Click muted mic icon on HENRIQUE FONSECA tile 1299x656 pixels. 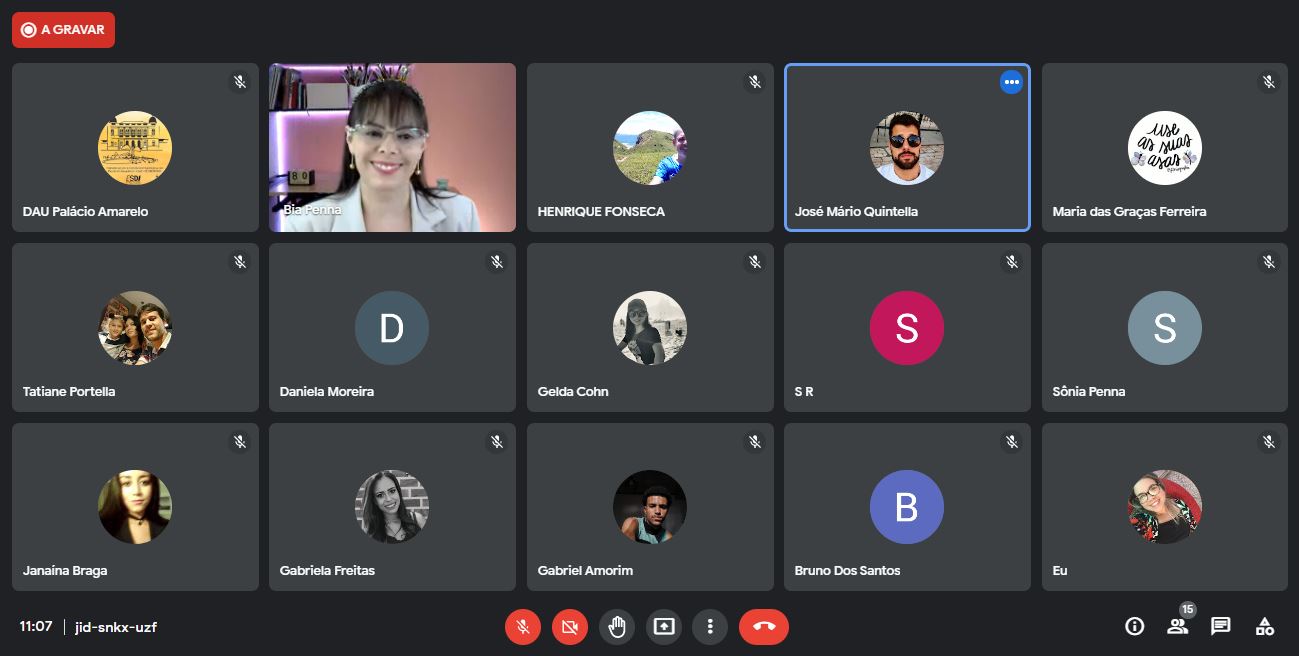tap(754, 82)
